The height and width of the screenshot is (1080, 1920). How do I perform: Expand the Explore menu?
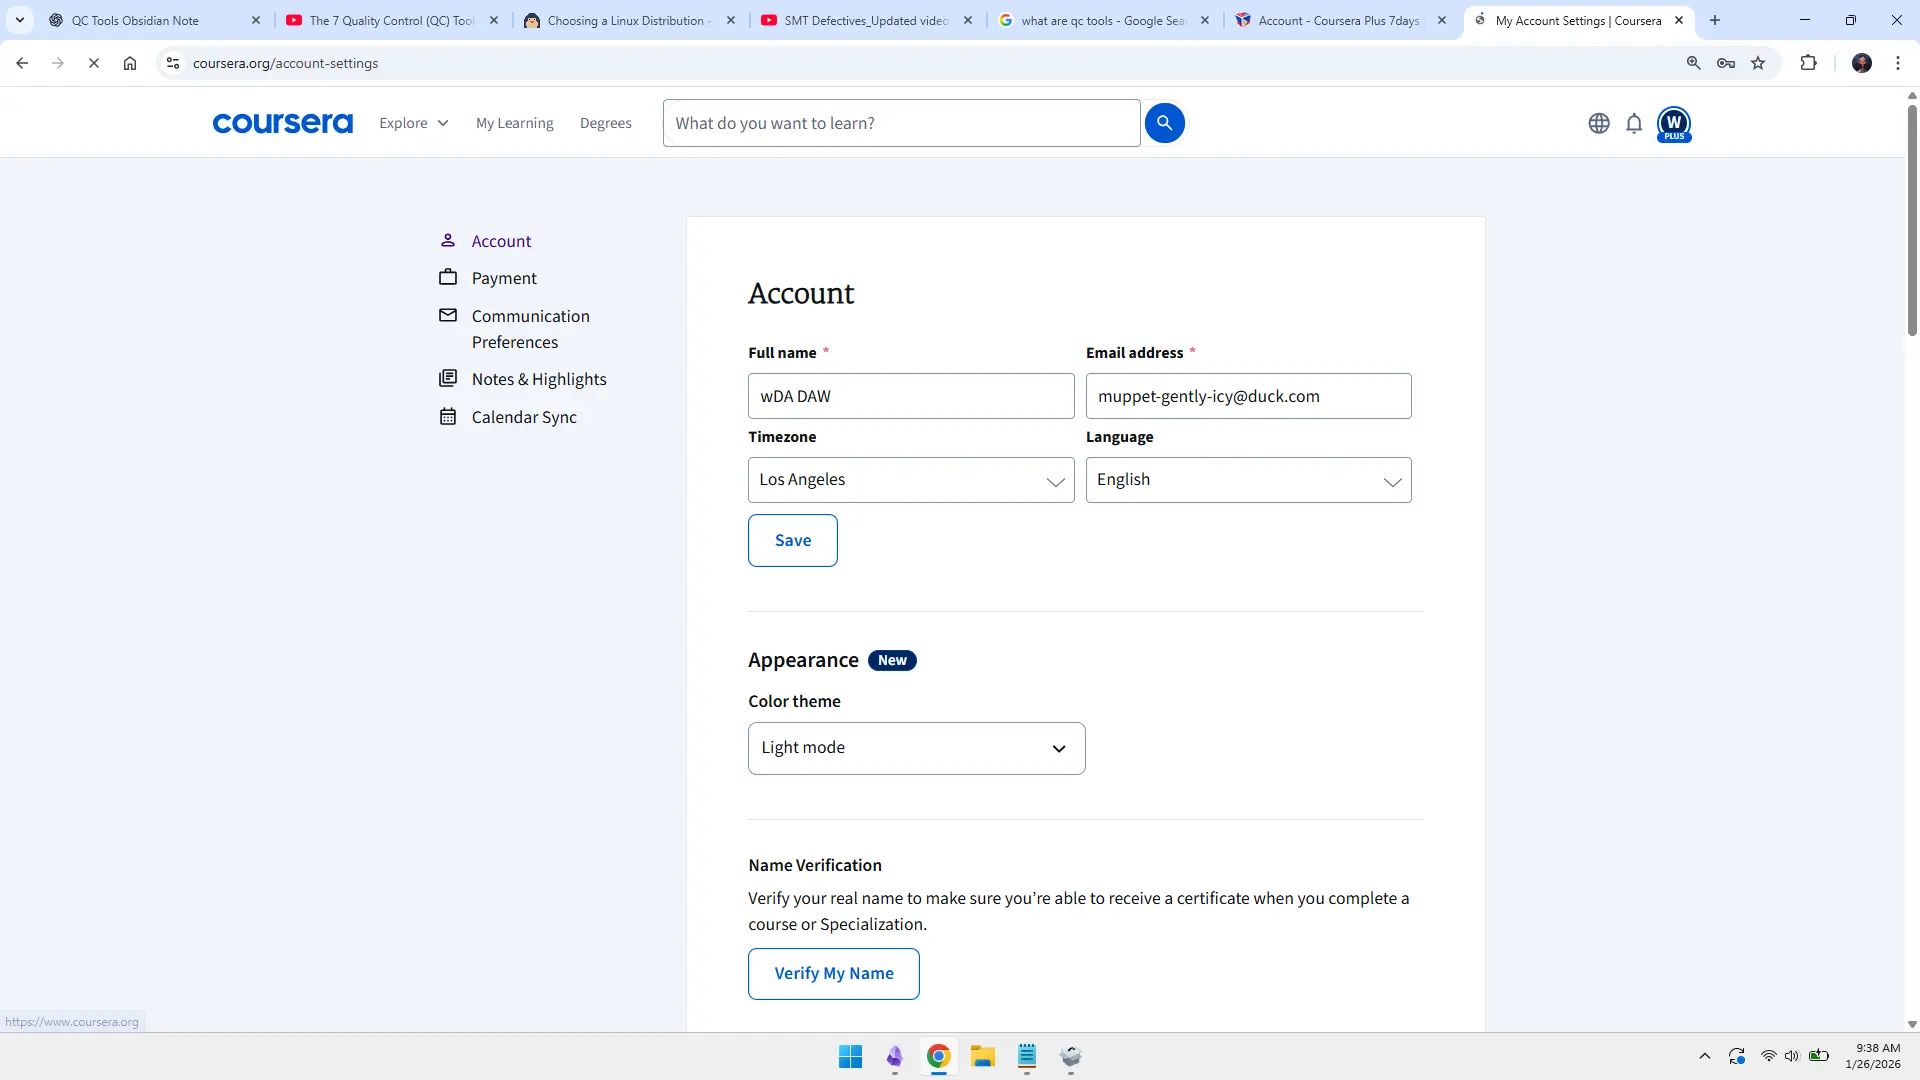(x=414, y=123)
